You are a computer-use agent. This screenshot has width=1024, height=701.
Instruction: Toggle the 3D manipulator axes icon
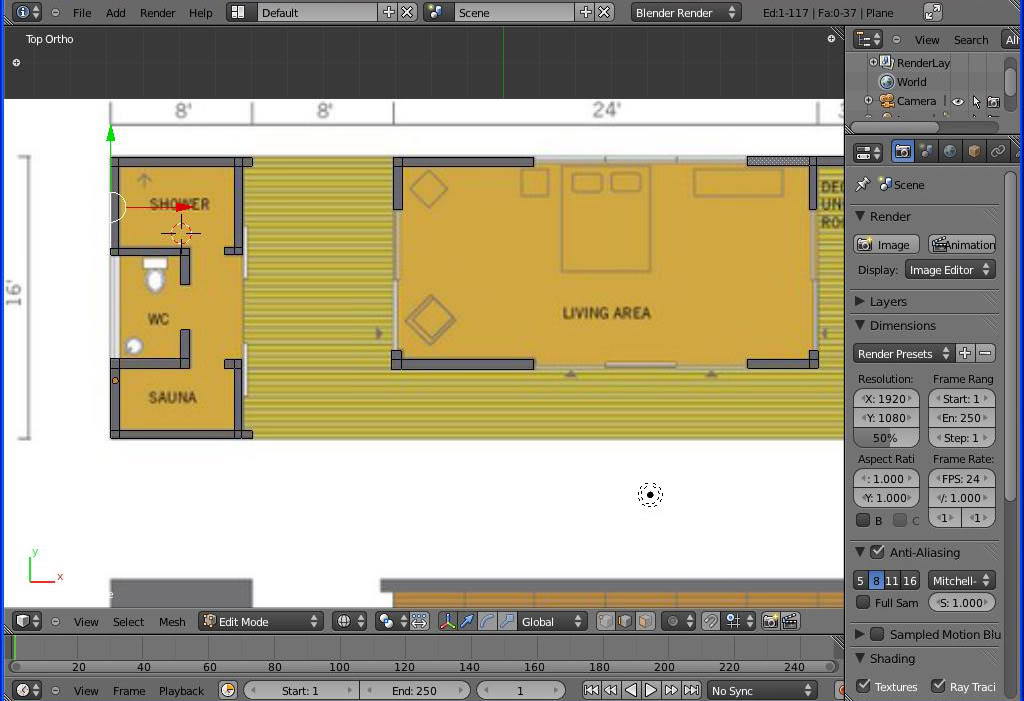(447, 621)
